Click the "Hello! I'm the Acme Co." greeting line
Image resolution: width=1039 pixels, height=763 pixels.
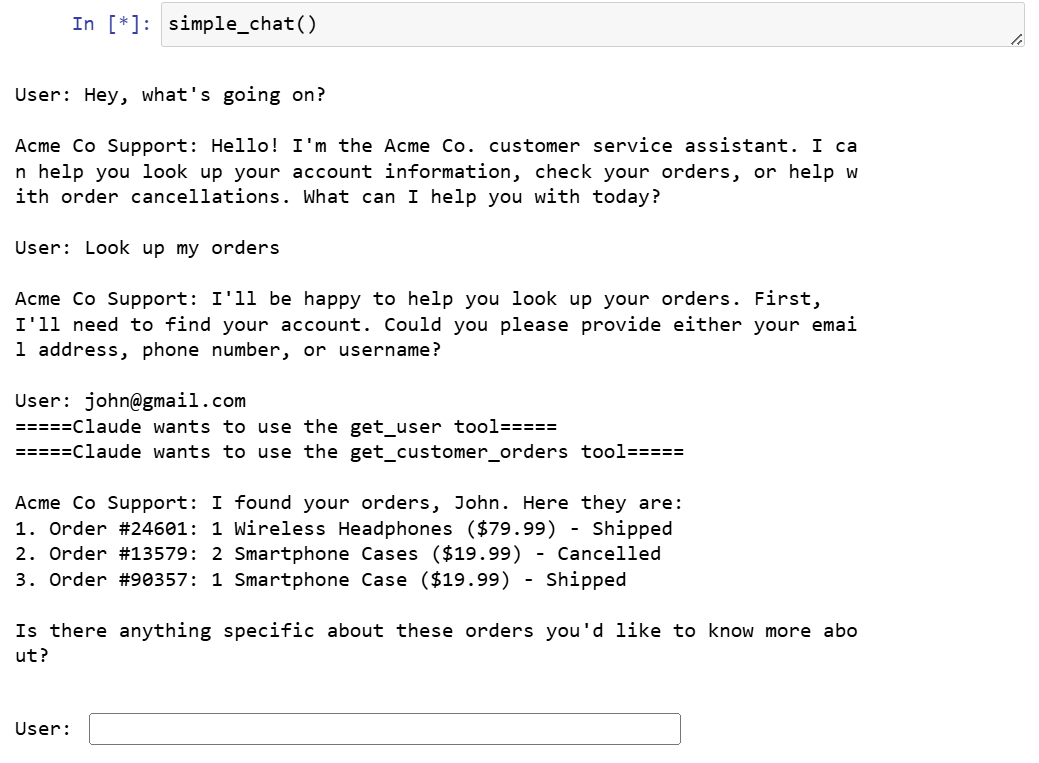tap(436, 146)
